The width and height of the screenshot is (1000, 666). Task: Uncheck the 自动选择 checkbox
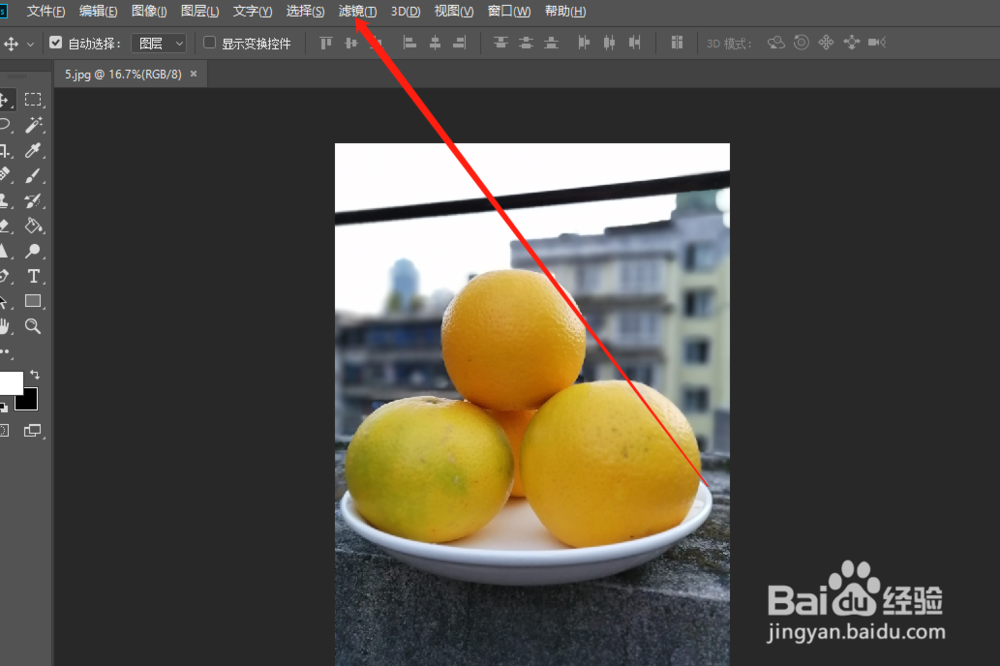click(x=55, y=43)
